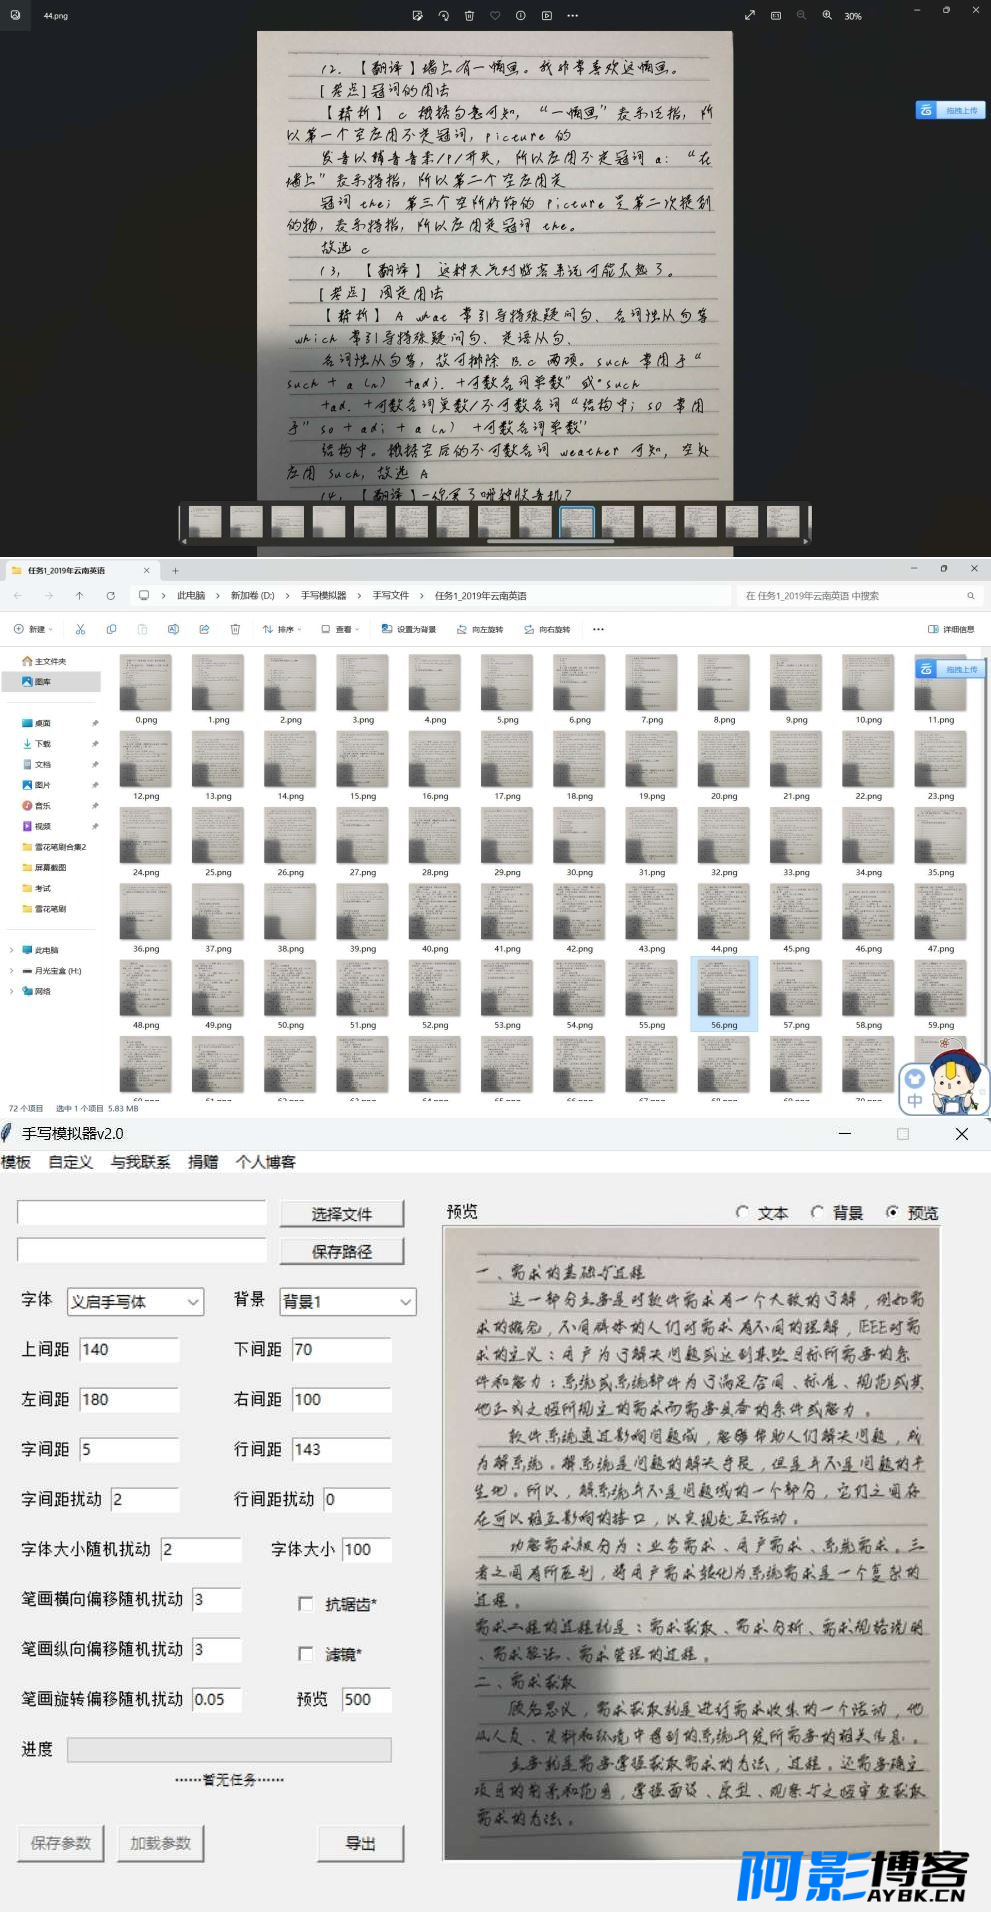Open the three-dot more menu in photo viewer
This screenshot has height=1912, width=991.
pyautogui.click(x=572, y=16)
